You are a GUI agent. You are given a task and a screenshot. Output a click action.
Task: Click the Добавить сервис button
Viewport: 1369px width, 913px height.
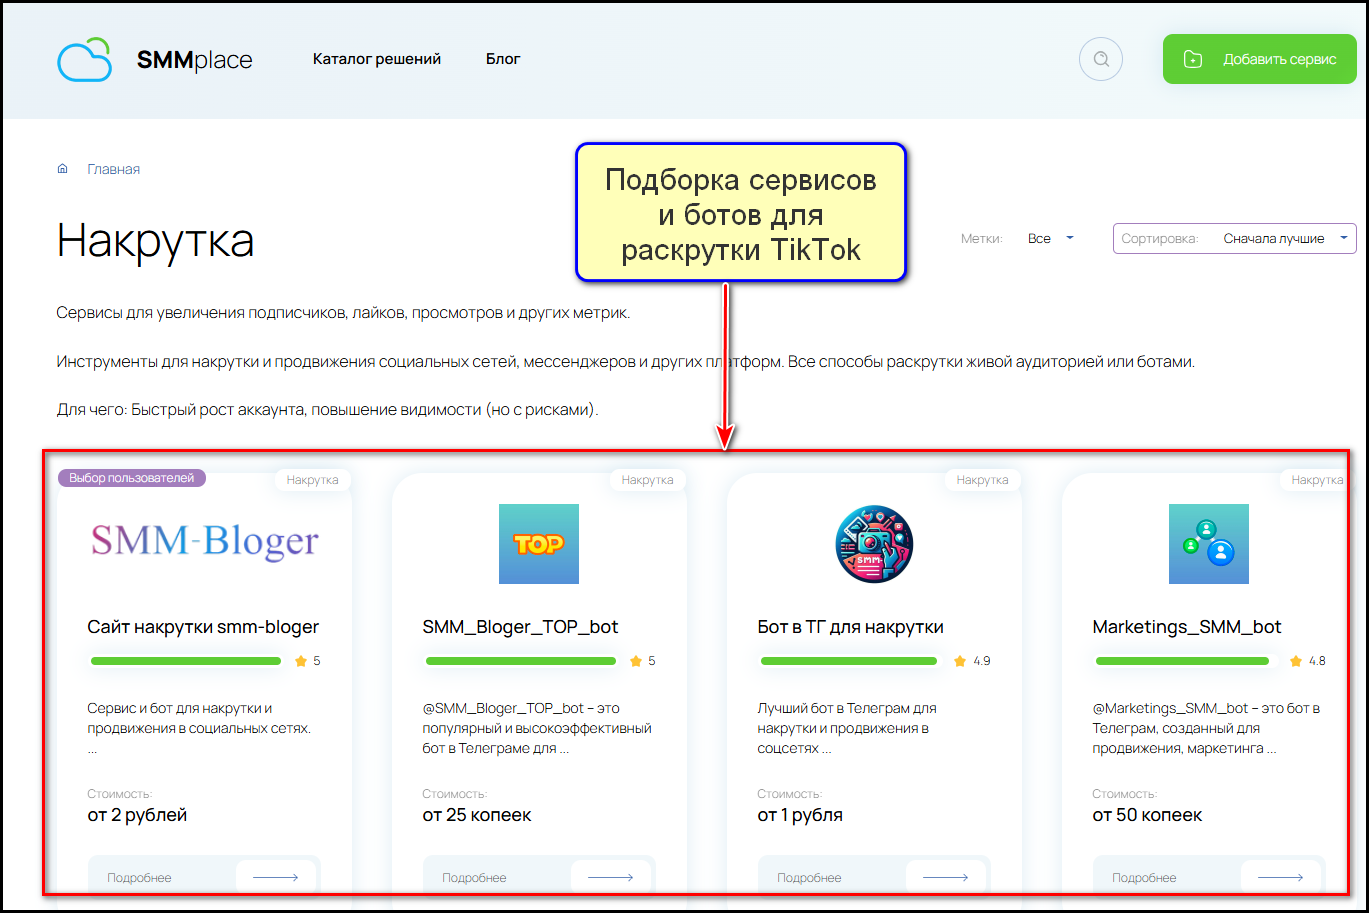click(1259, 59)
